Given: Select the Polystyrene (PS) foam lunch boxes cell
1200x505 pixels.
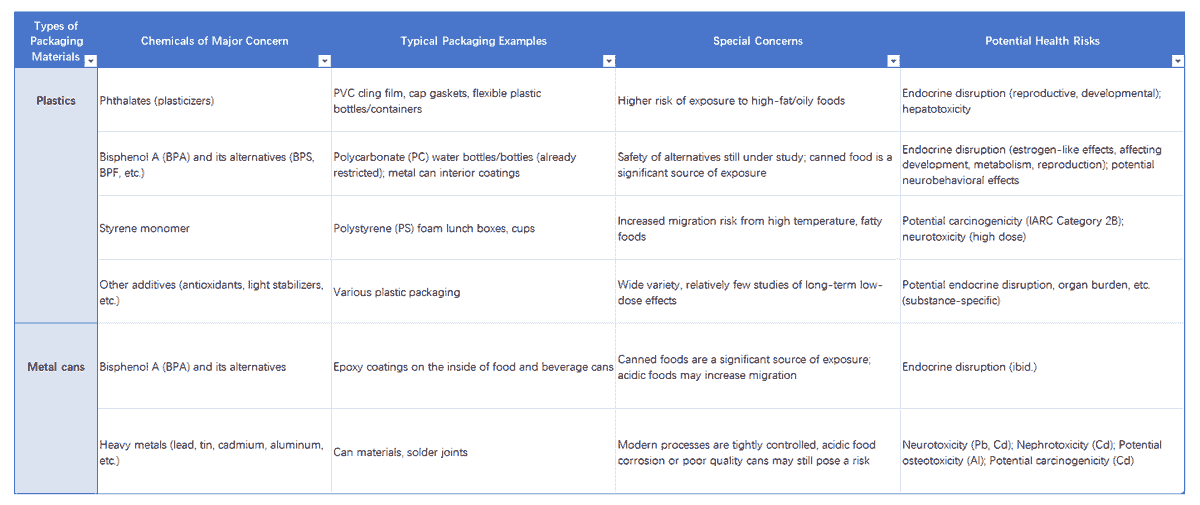Looking at the screenshot, I should click(x=473, y=228).
